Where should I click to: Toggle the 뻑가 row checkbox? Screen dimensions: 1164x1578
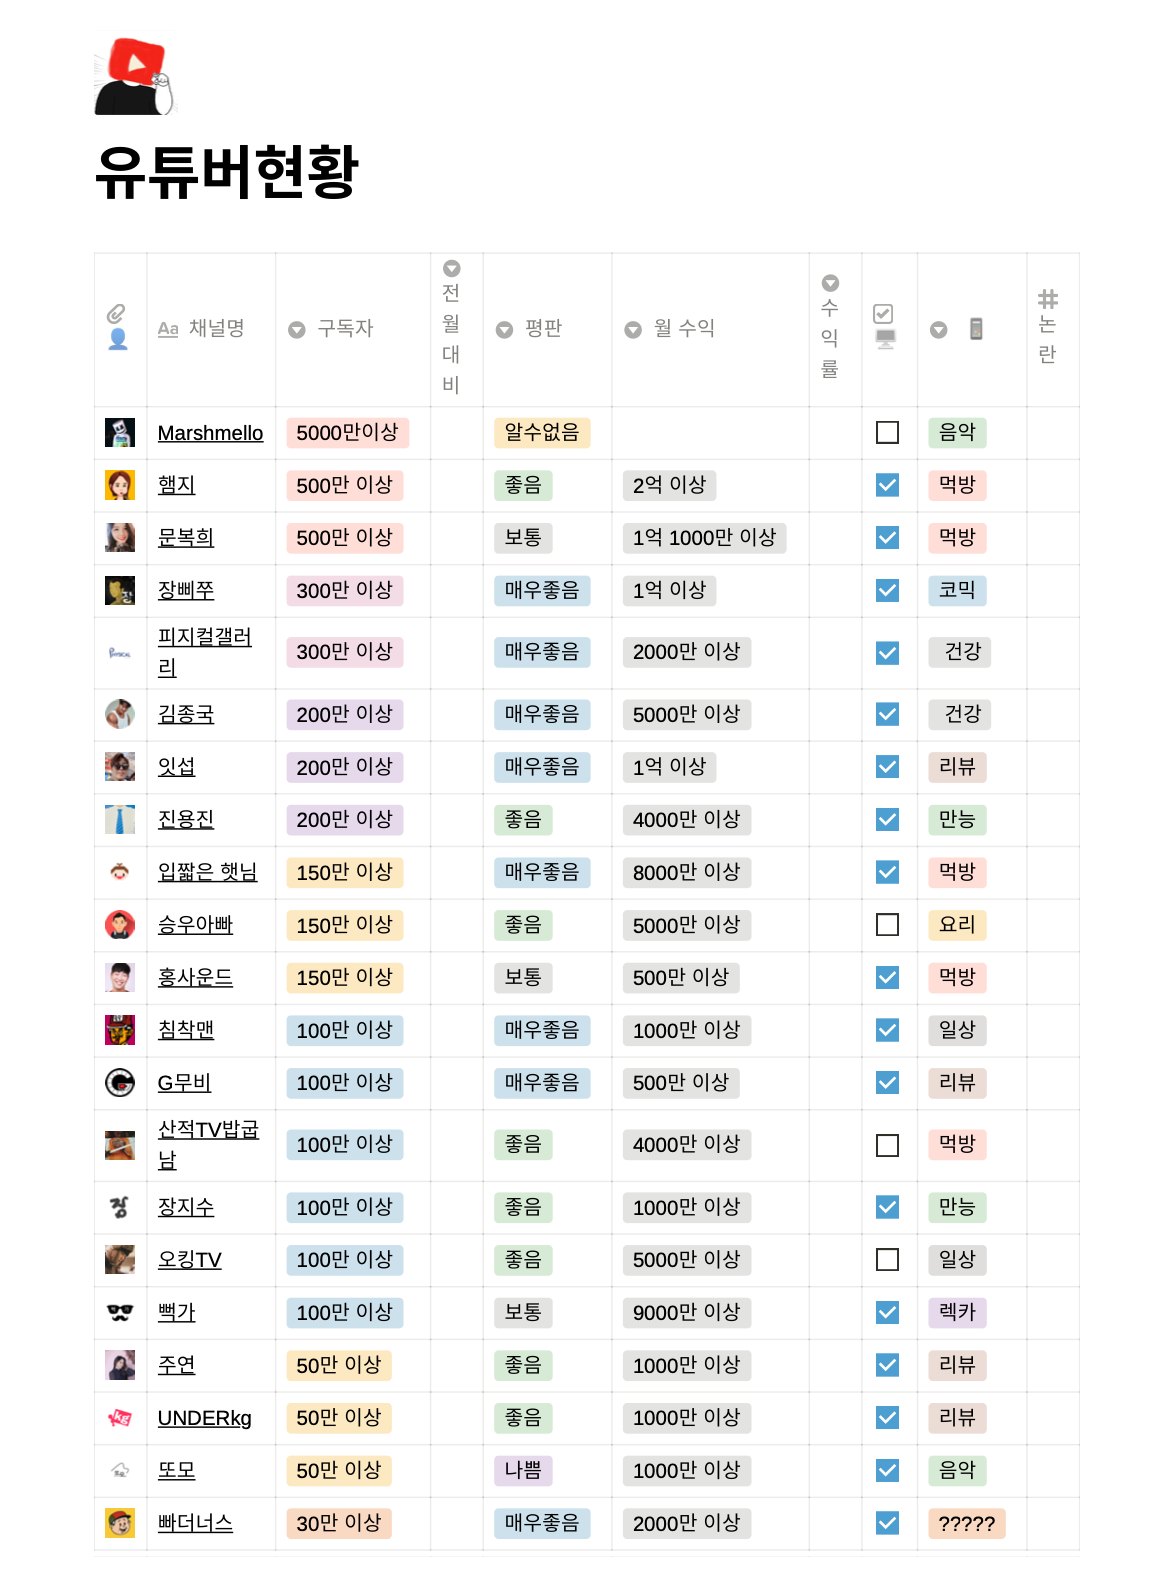(x=887, y=1312)
